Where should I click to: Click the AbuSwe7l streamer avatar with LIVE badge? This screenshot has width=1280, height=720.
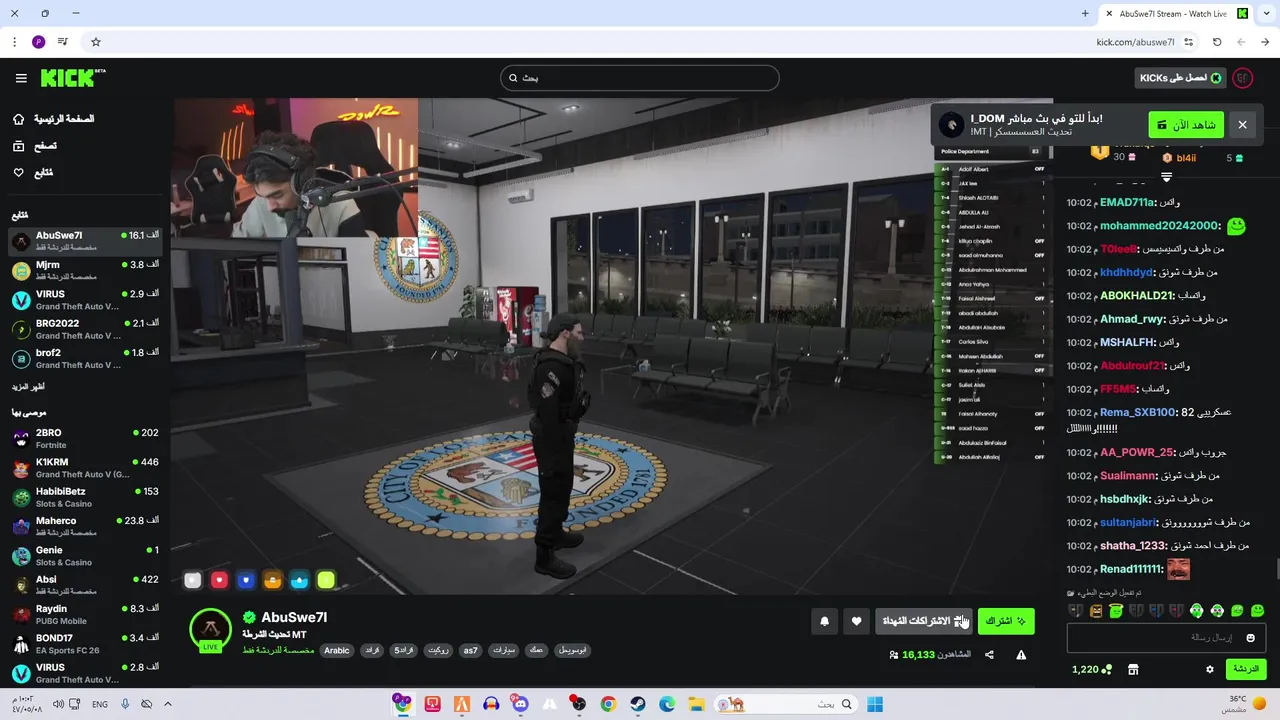[211, 630]
